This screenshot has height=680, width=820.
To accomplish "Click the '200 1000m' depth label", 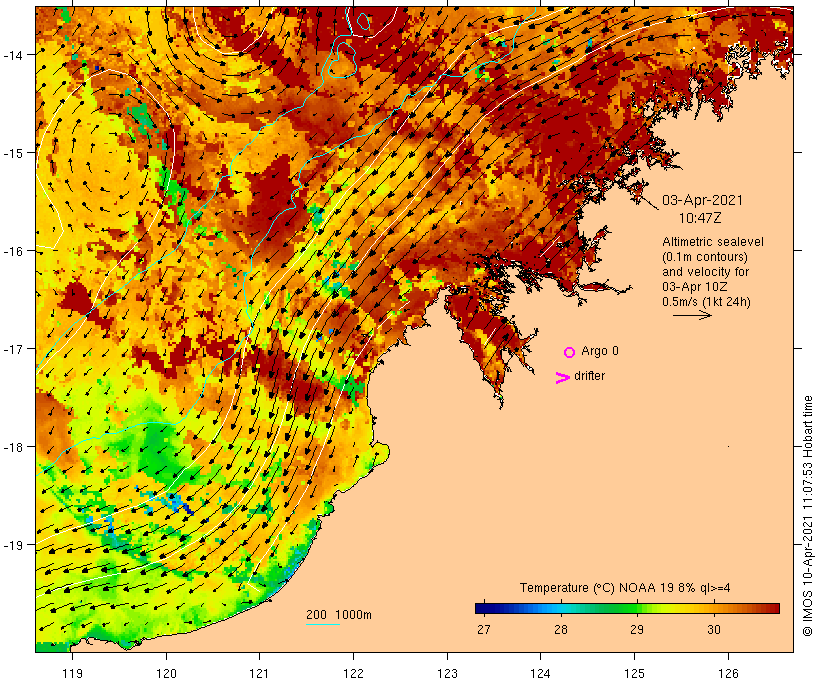I will tap(339, 615).
